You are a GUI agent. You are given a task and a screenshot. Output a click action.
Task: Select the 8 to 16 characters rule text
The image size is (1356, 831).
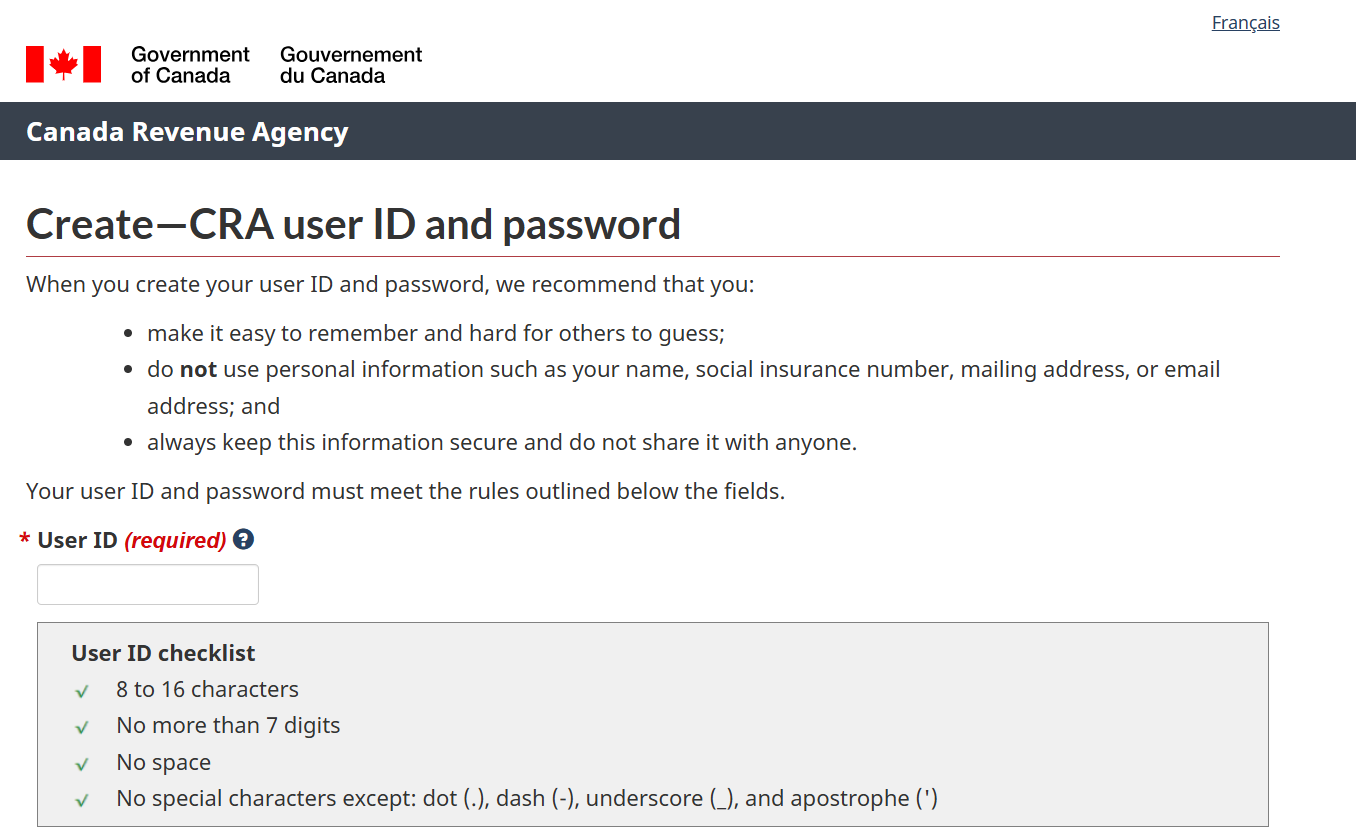pos(207,689)
